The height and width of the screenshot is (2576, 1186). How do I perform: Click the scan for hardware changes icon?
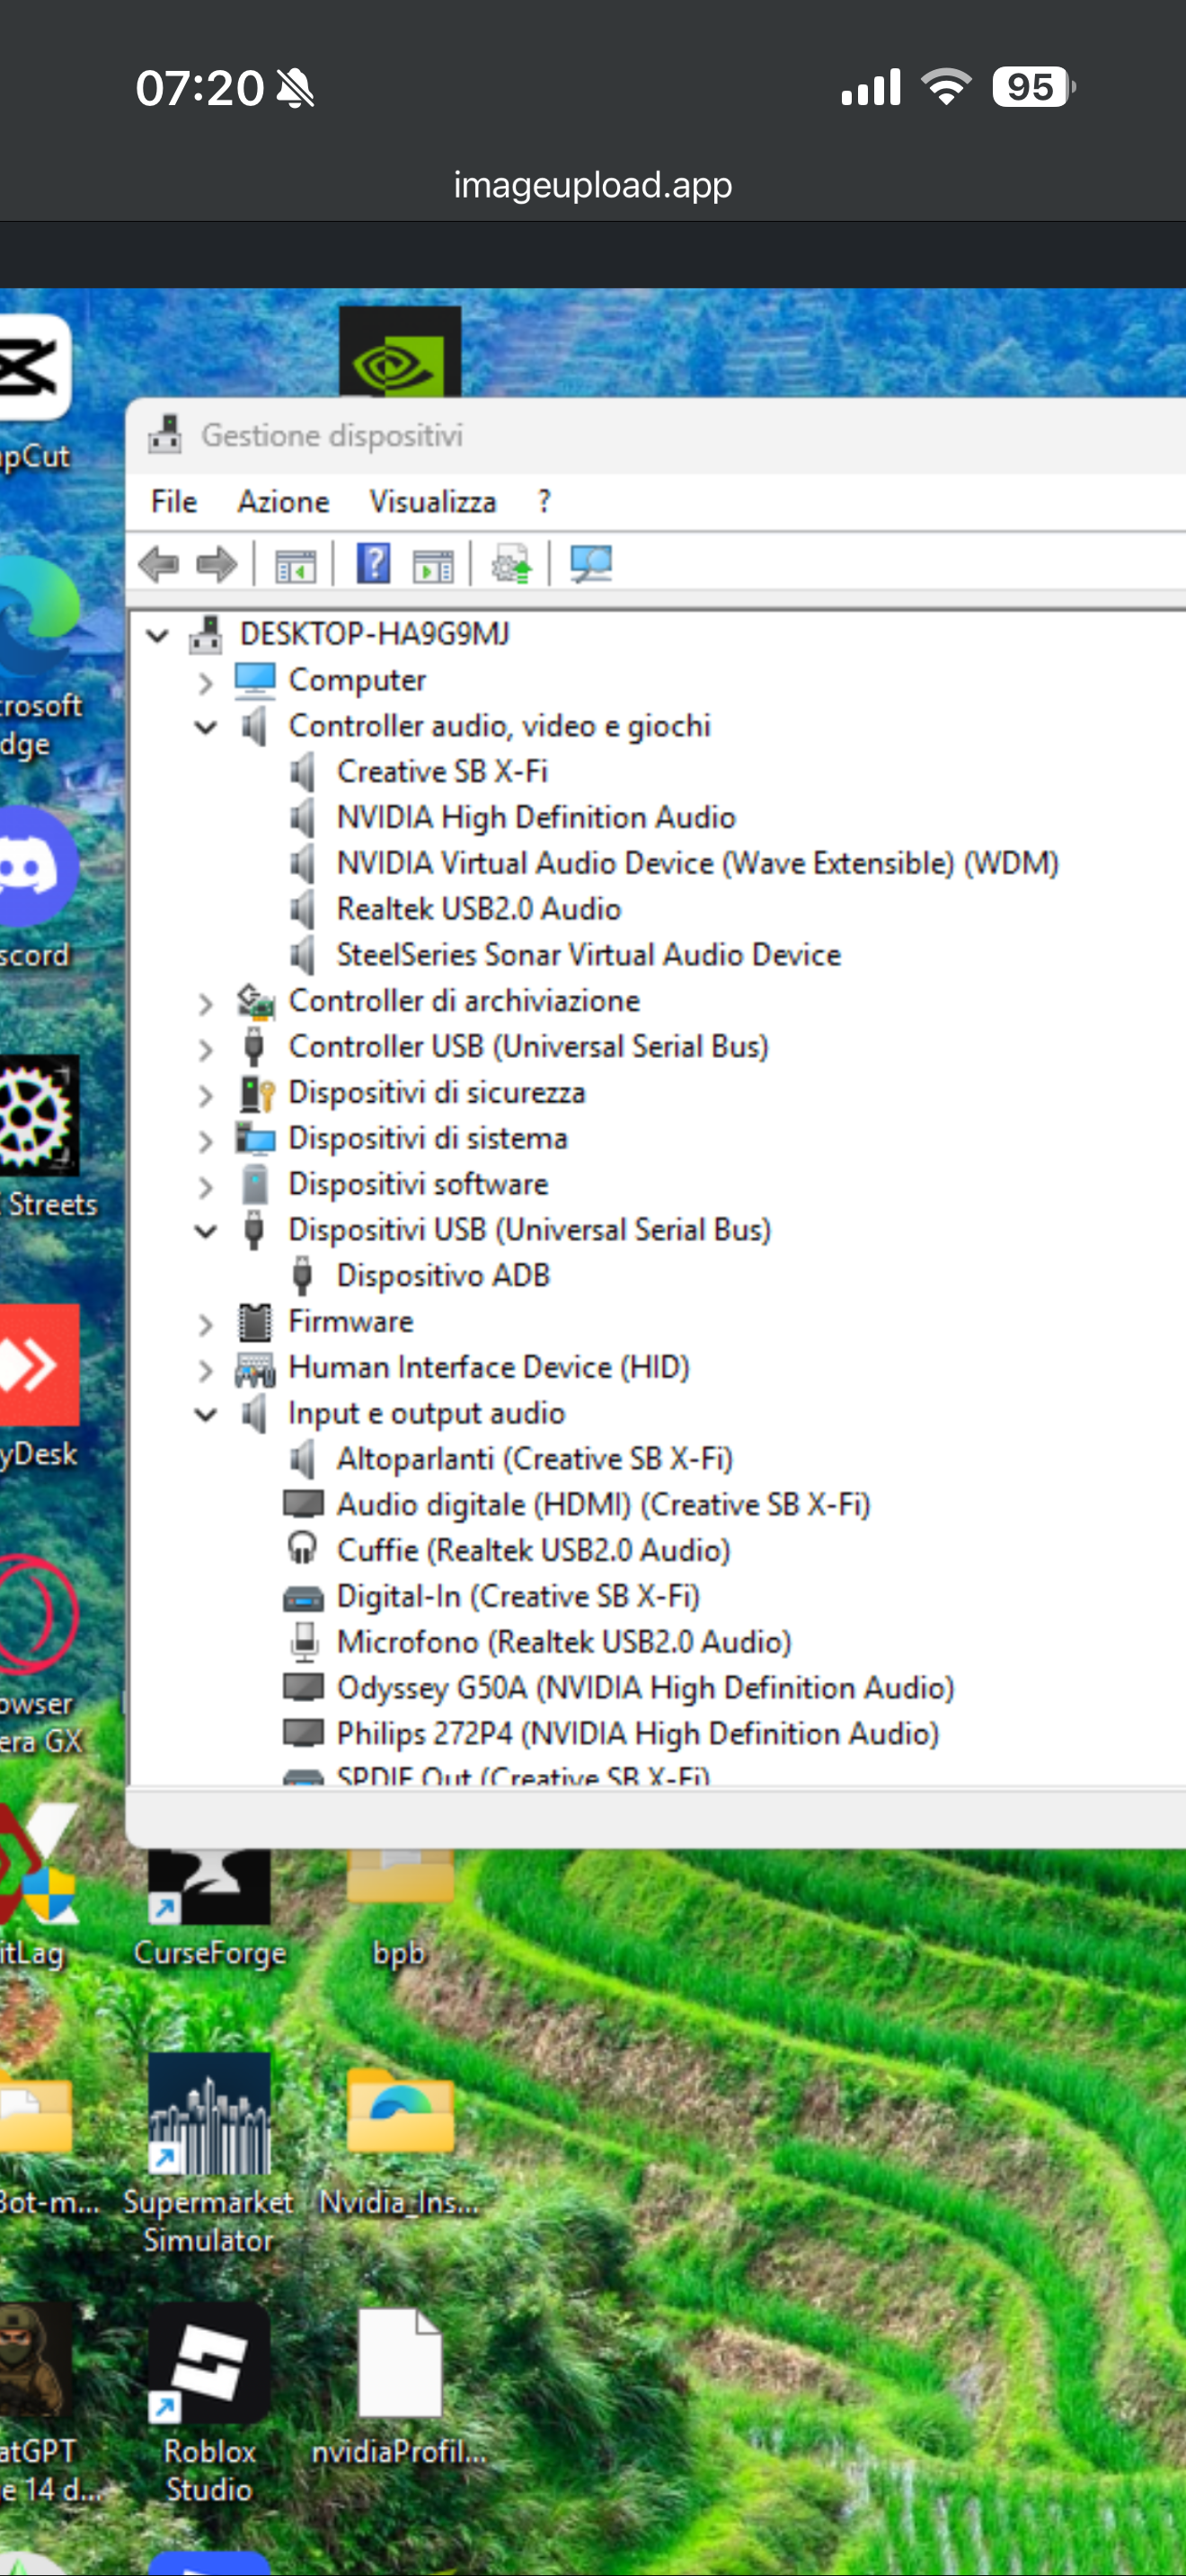[x=591, y=566]
